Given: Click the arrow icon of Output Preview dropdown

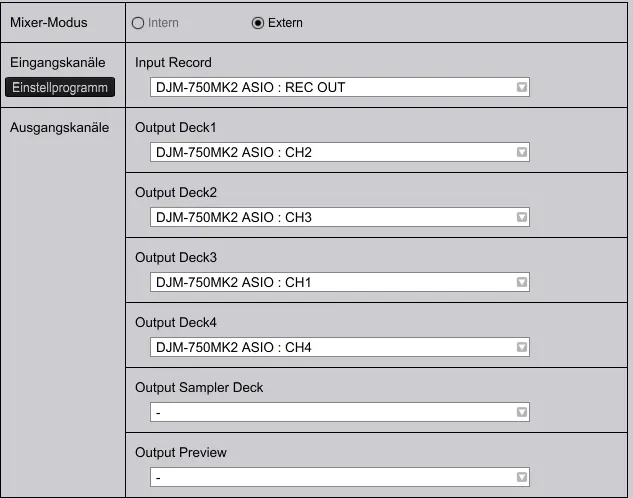Looking at the screenshot, I should 521,477.
